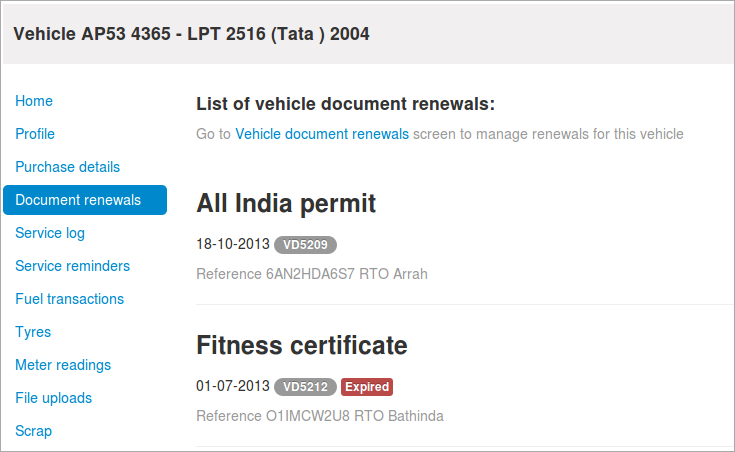
Task: Click the VD5209 badge
Action: click(x=305, y=245)
